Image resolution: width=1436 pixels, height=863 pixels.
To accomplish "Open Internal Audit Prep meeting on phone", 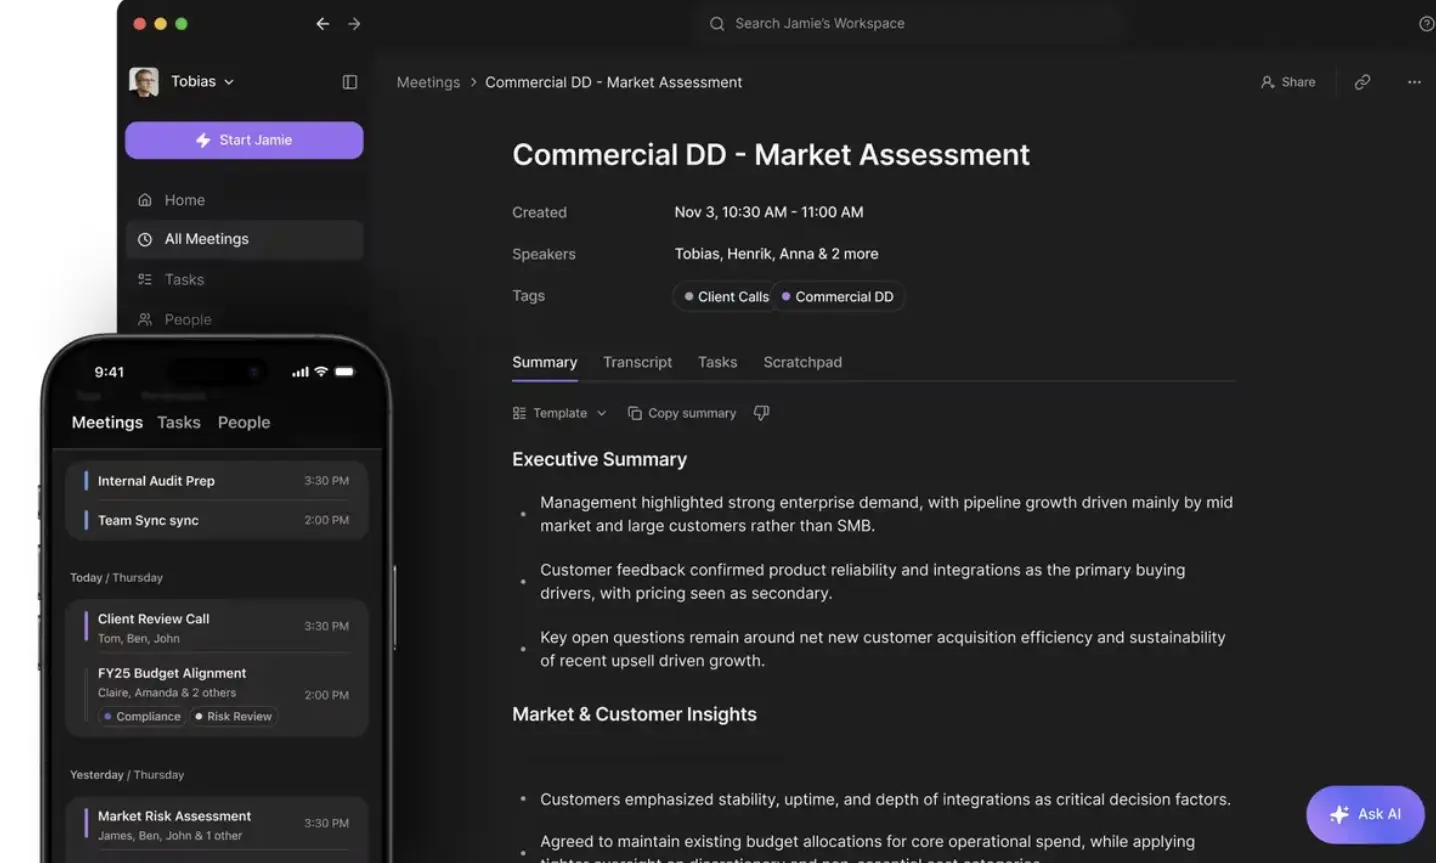I will 217,481.
